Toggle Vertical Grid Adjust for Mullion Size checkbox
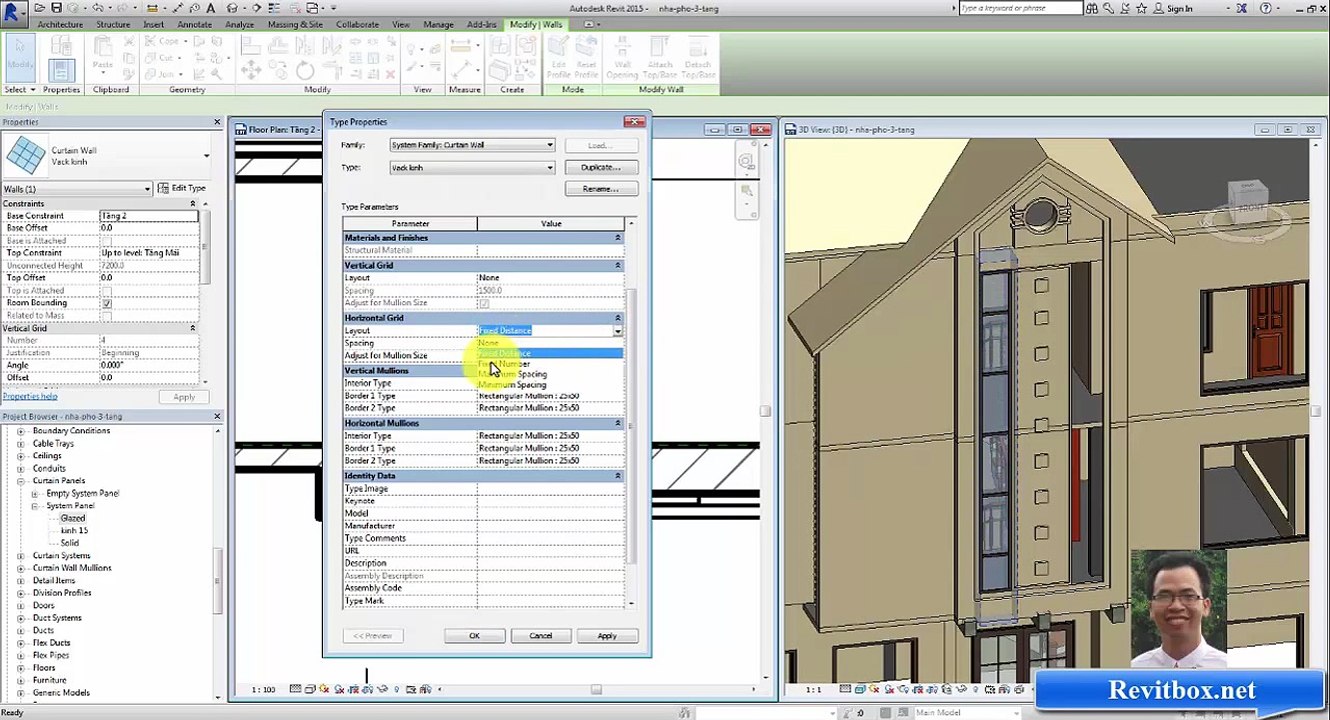Image resolution: width=1330 pixels, height=720 pixels. [x=484, y=303]
